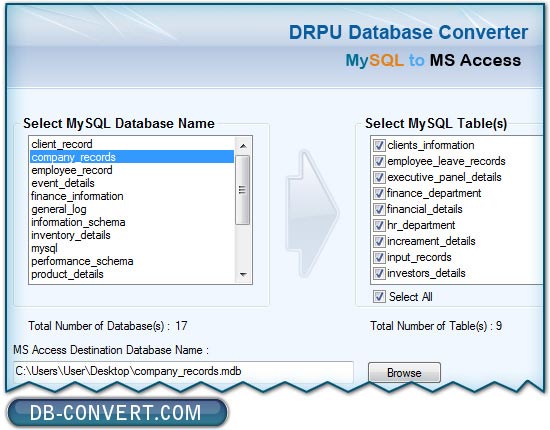Click the increament_details table name
550x430 pixels.
coord(431,241)
